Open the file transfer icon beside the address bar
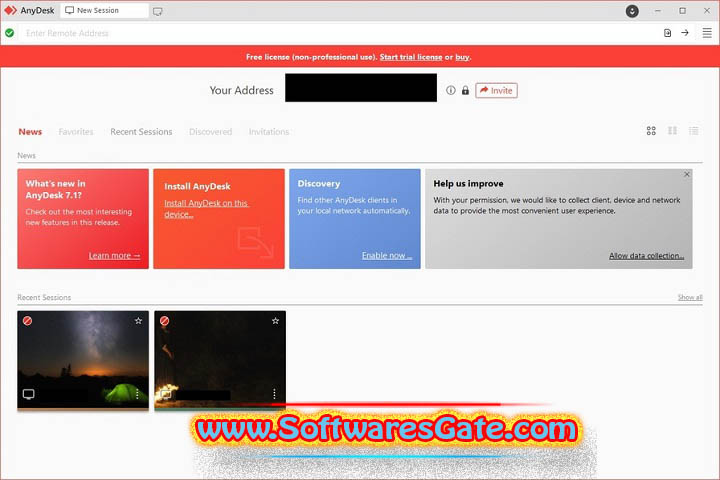Image resolution: width=720 pixels, height=480 pixels. click(x=667, y=33)
